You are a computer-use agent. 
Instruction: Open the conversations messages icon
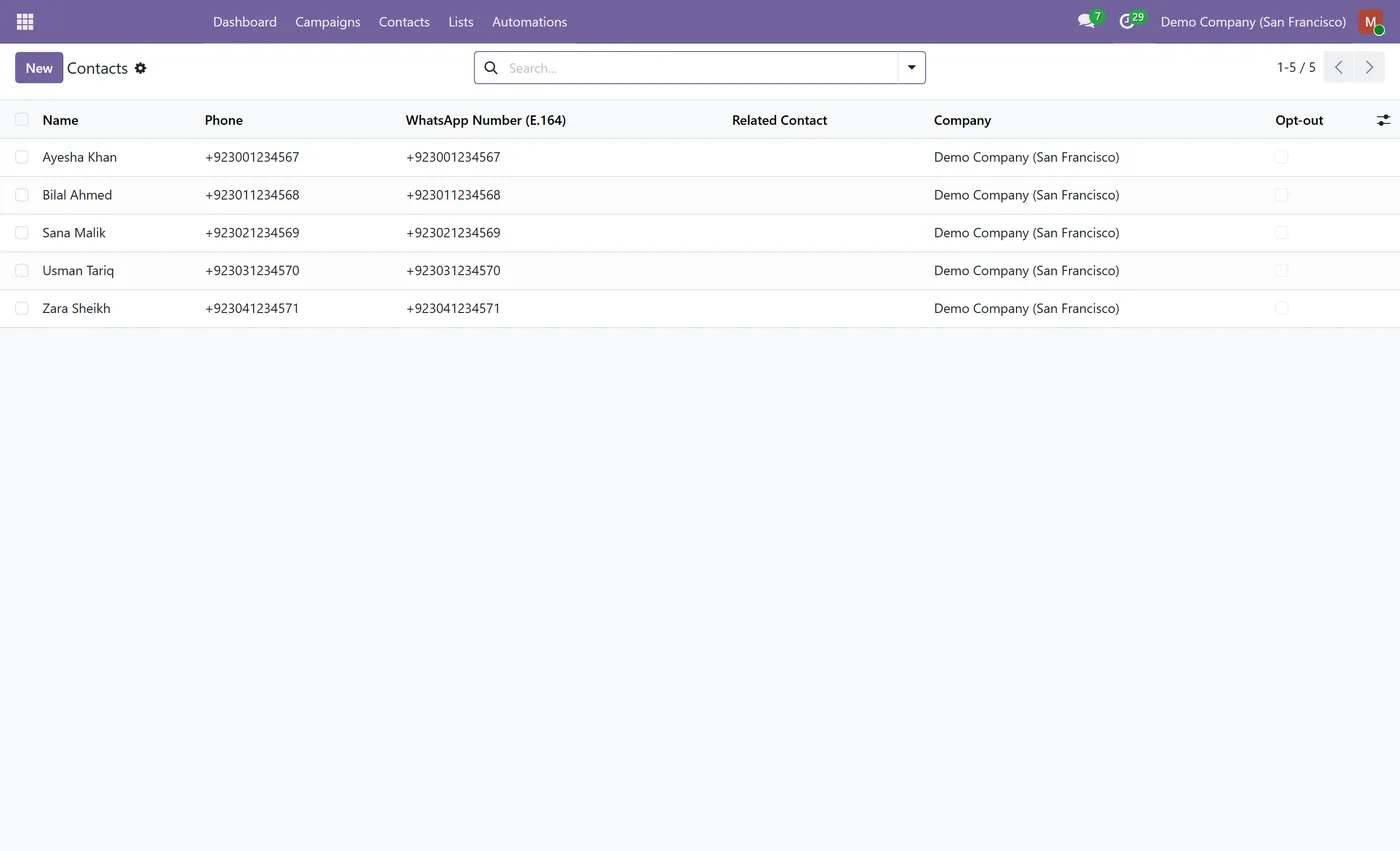[1086, 21]
